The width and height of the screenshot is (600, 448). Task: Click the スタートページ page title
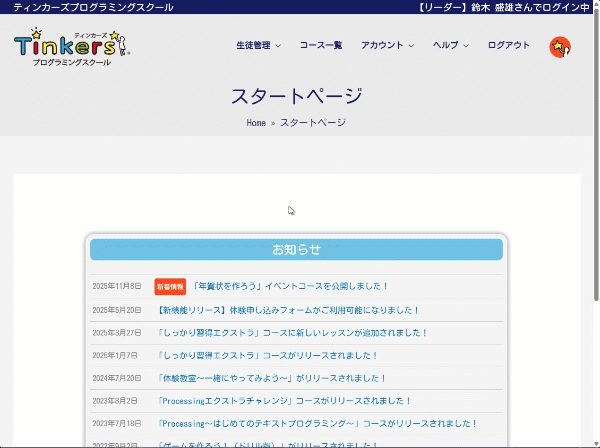(297, 97)
